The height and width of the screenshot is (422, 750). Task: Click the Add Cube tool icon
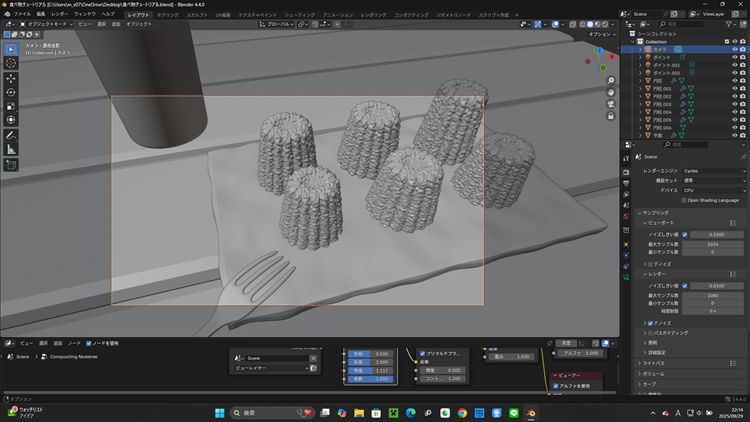11,164
